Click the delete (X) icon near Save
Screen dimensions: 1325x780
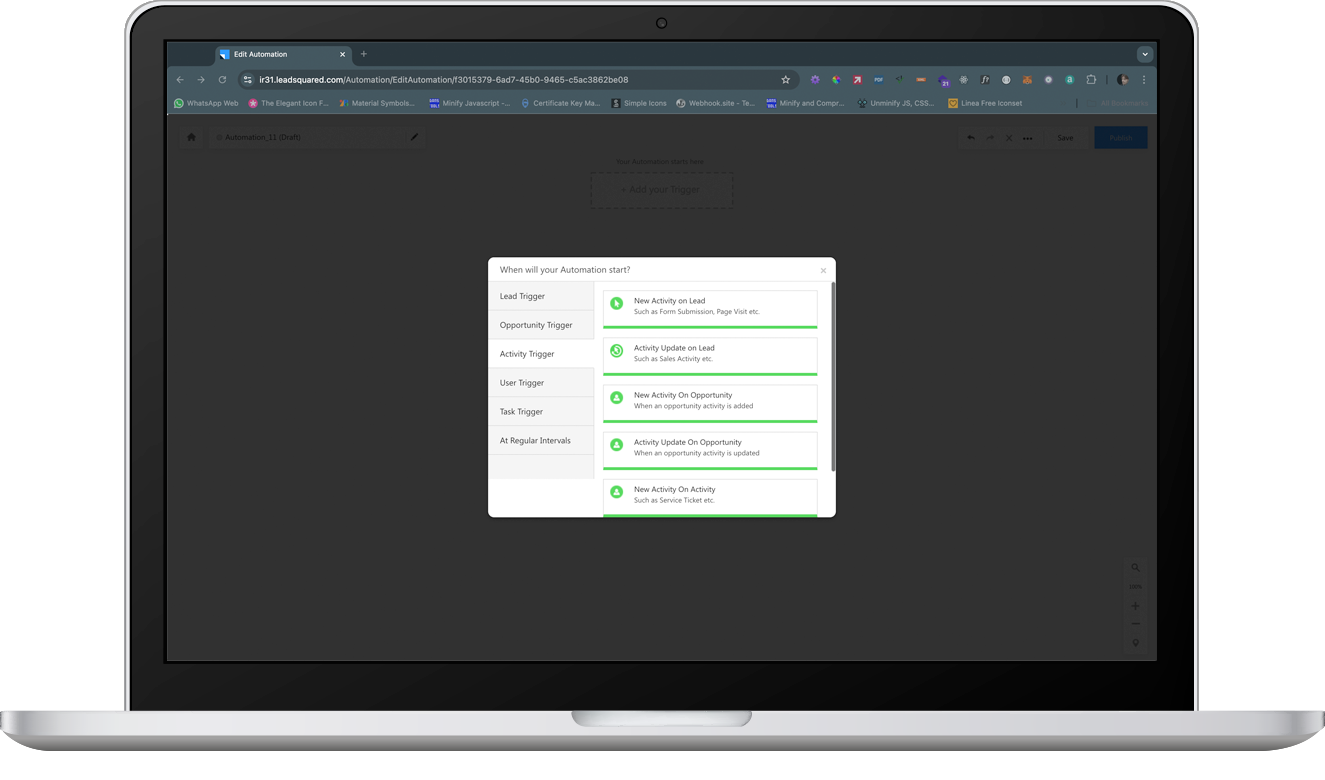(1007, 137)
